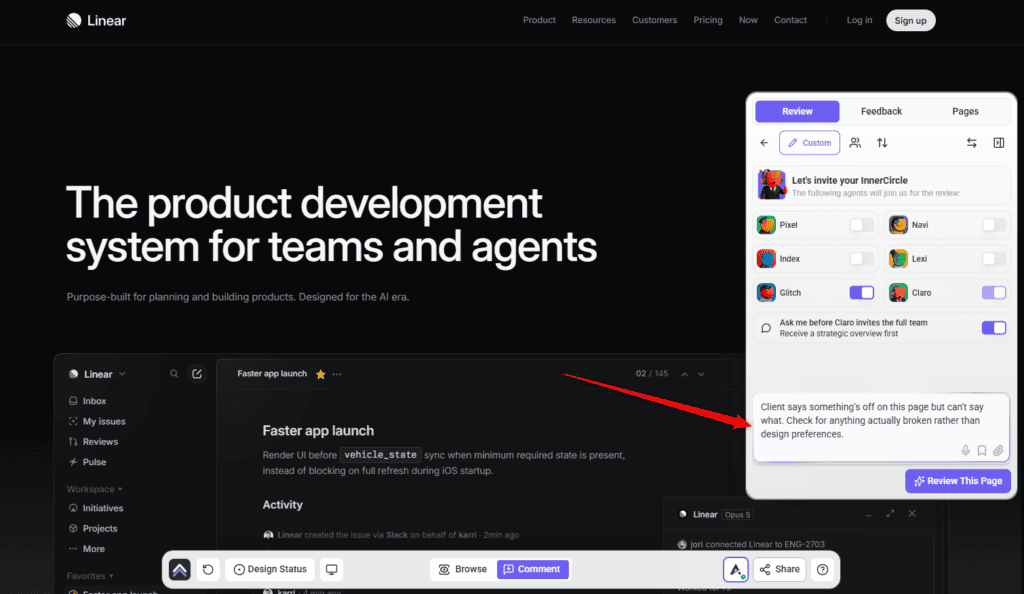Viewport: 1024px width, 594px height.
Task: Open Pulse in the sidebar
Action: 88,461
